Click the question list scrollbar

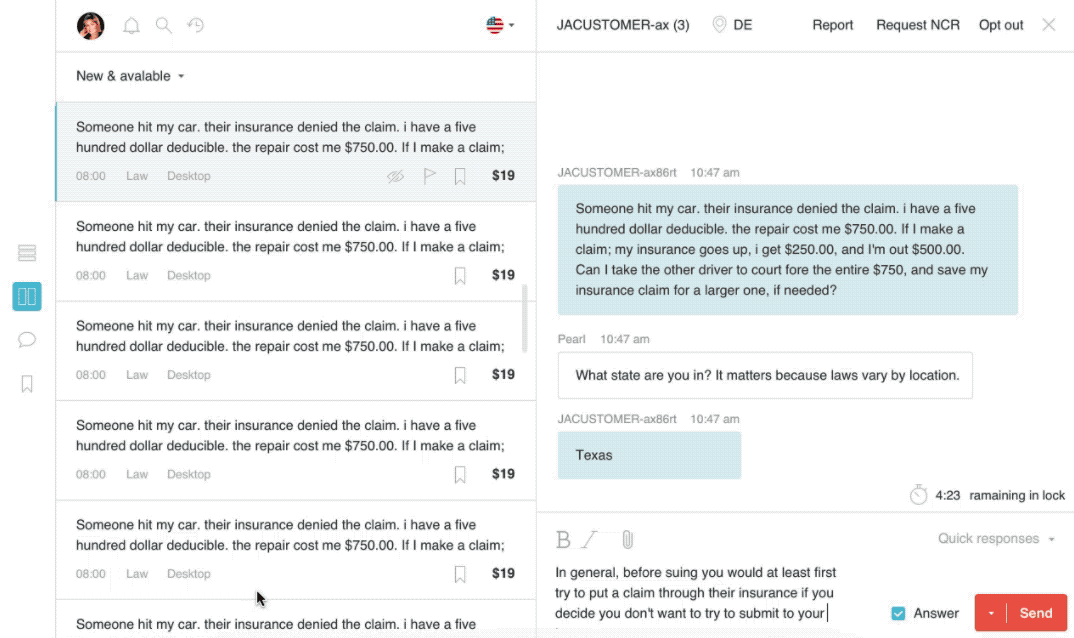(x=525, y=318)
